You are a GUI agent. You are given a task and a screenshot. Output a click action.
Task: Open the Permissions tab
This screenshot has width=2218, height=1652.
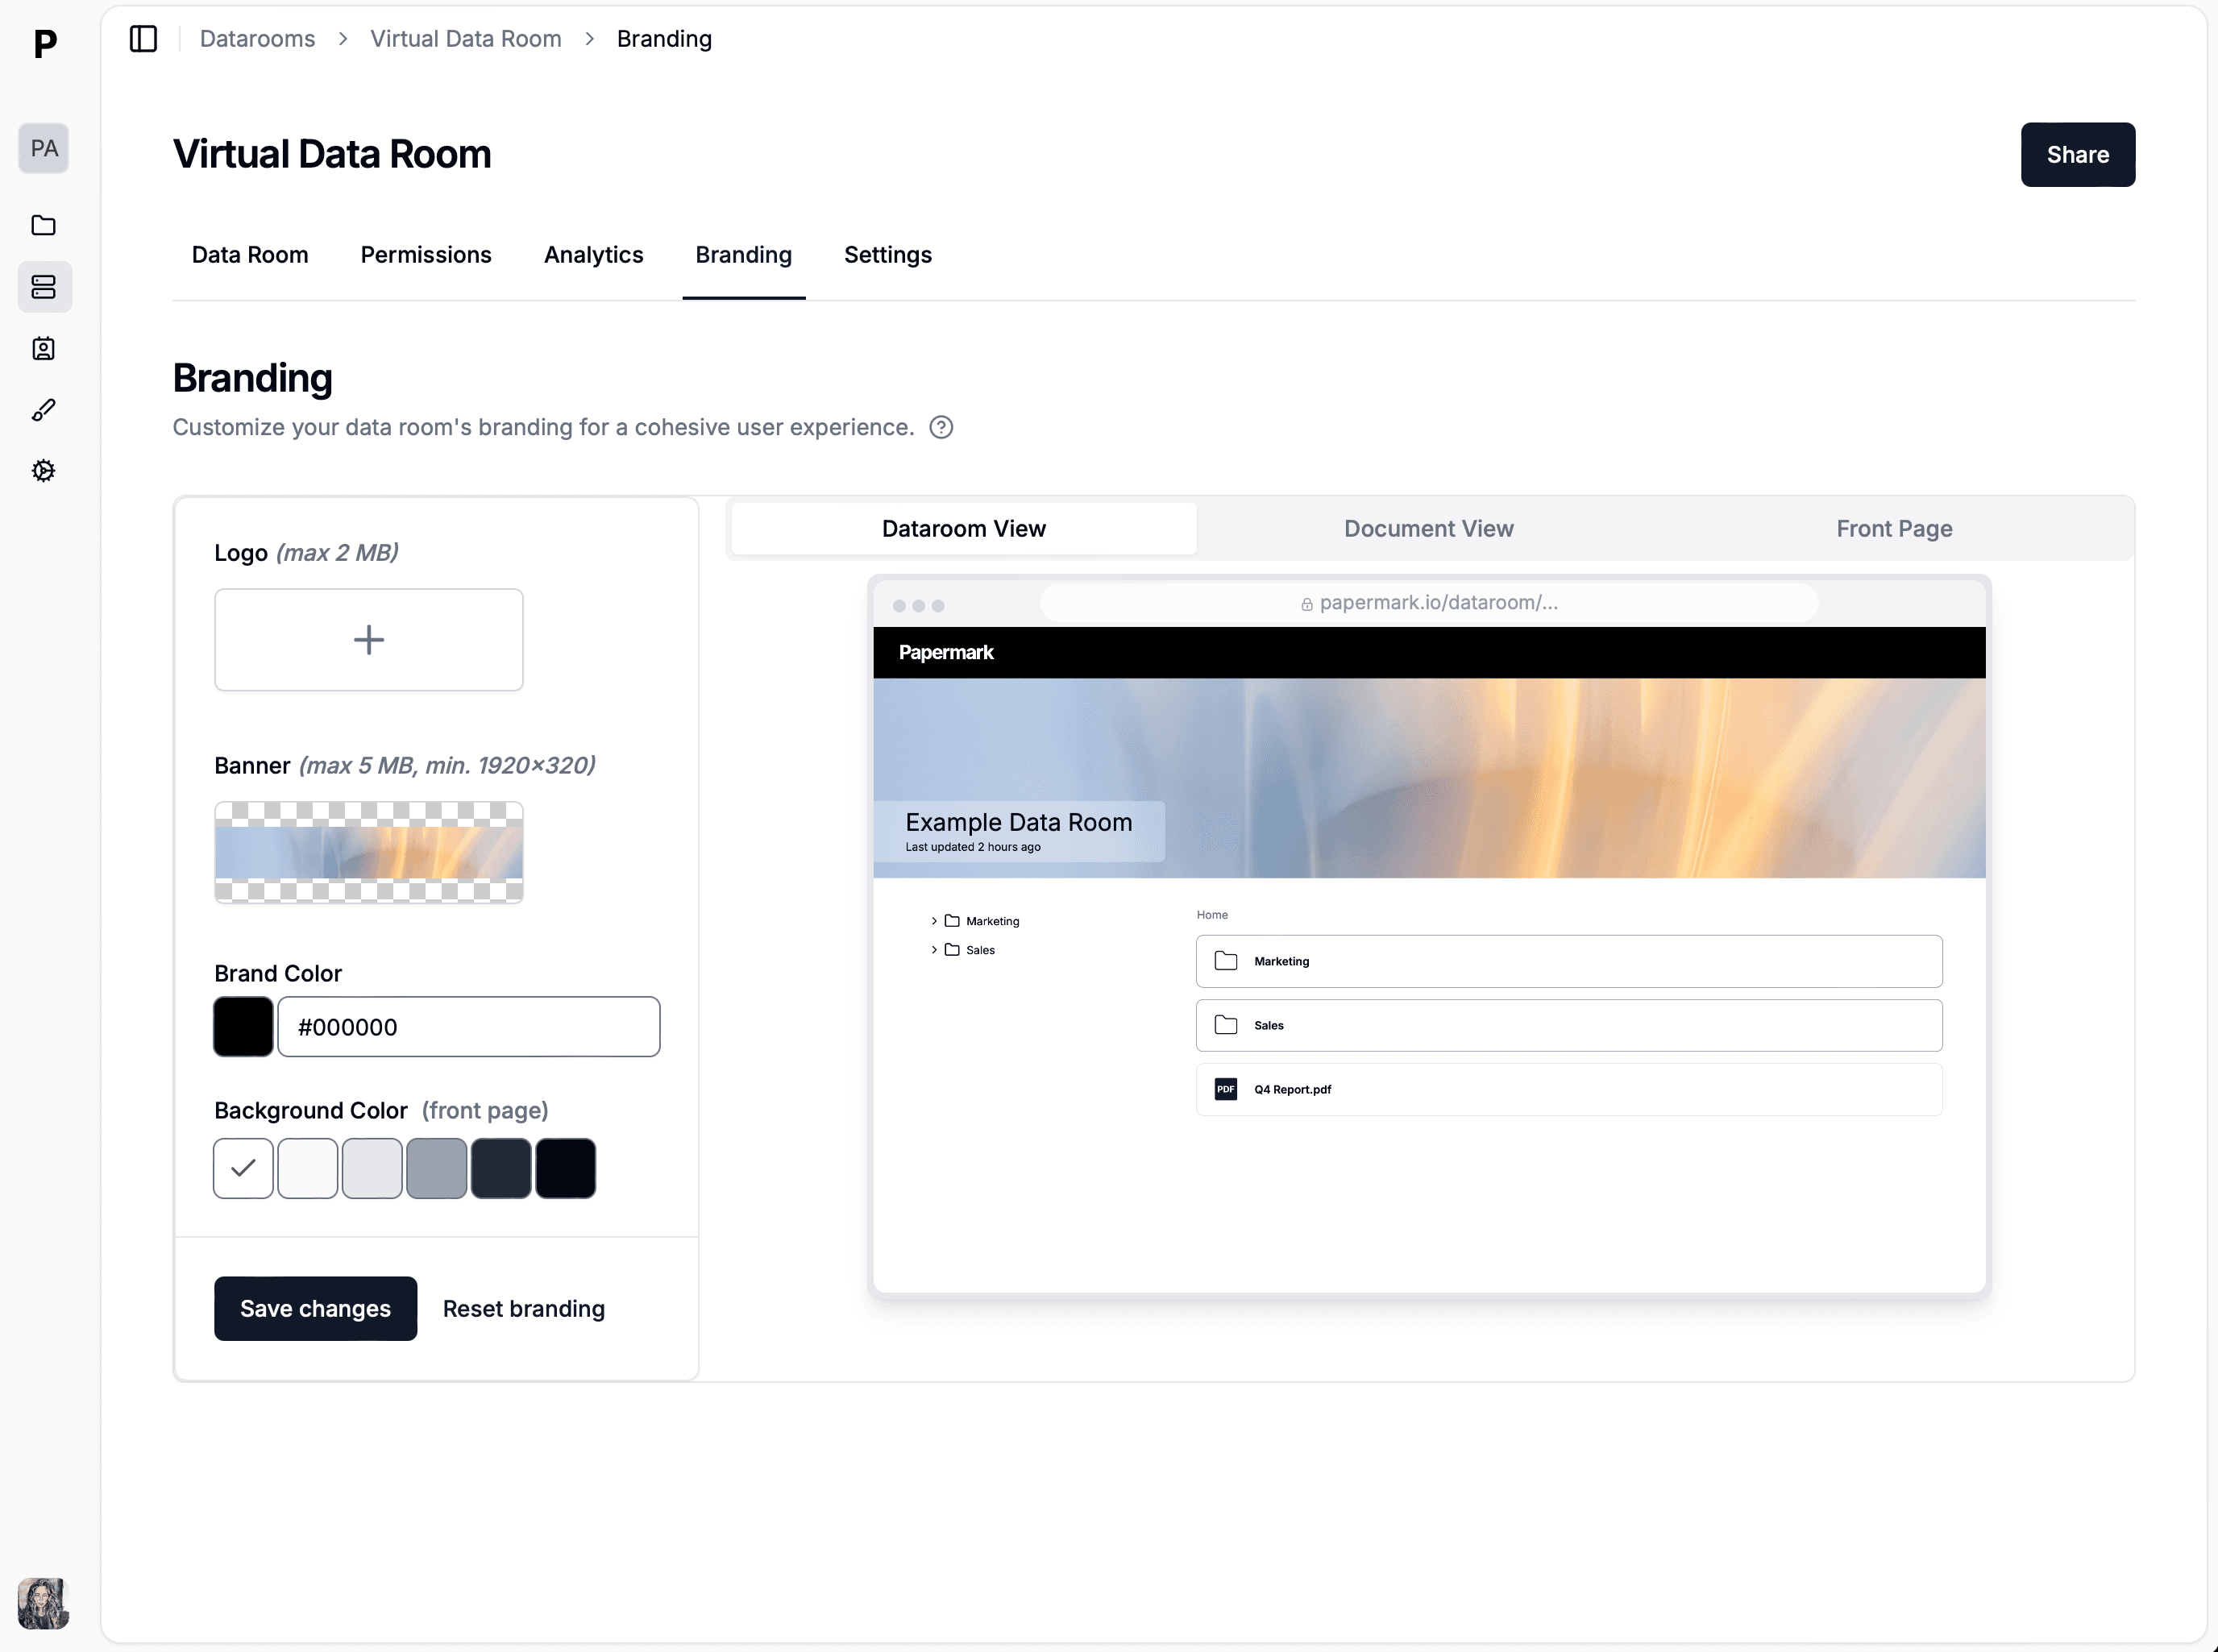[x=426, y=255]
